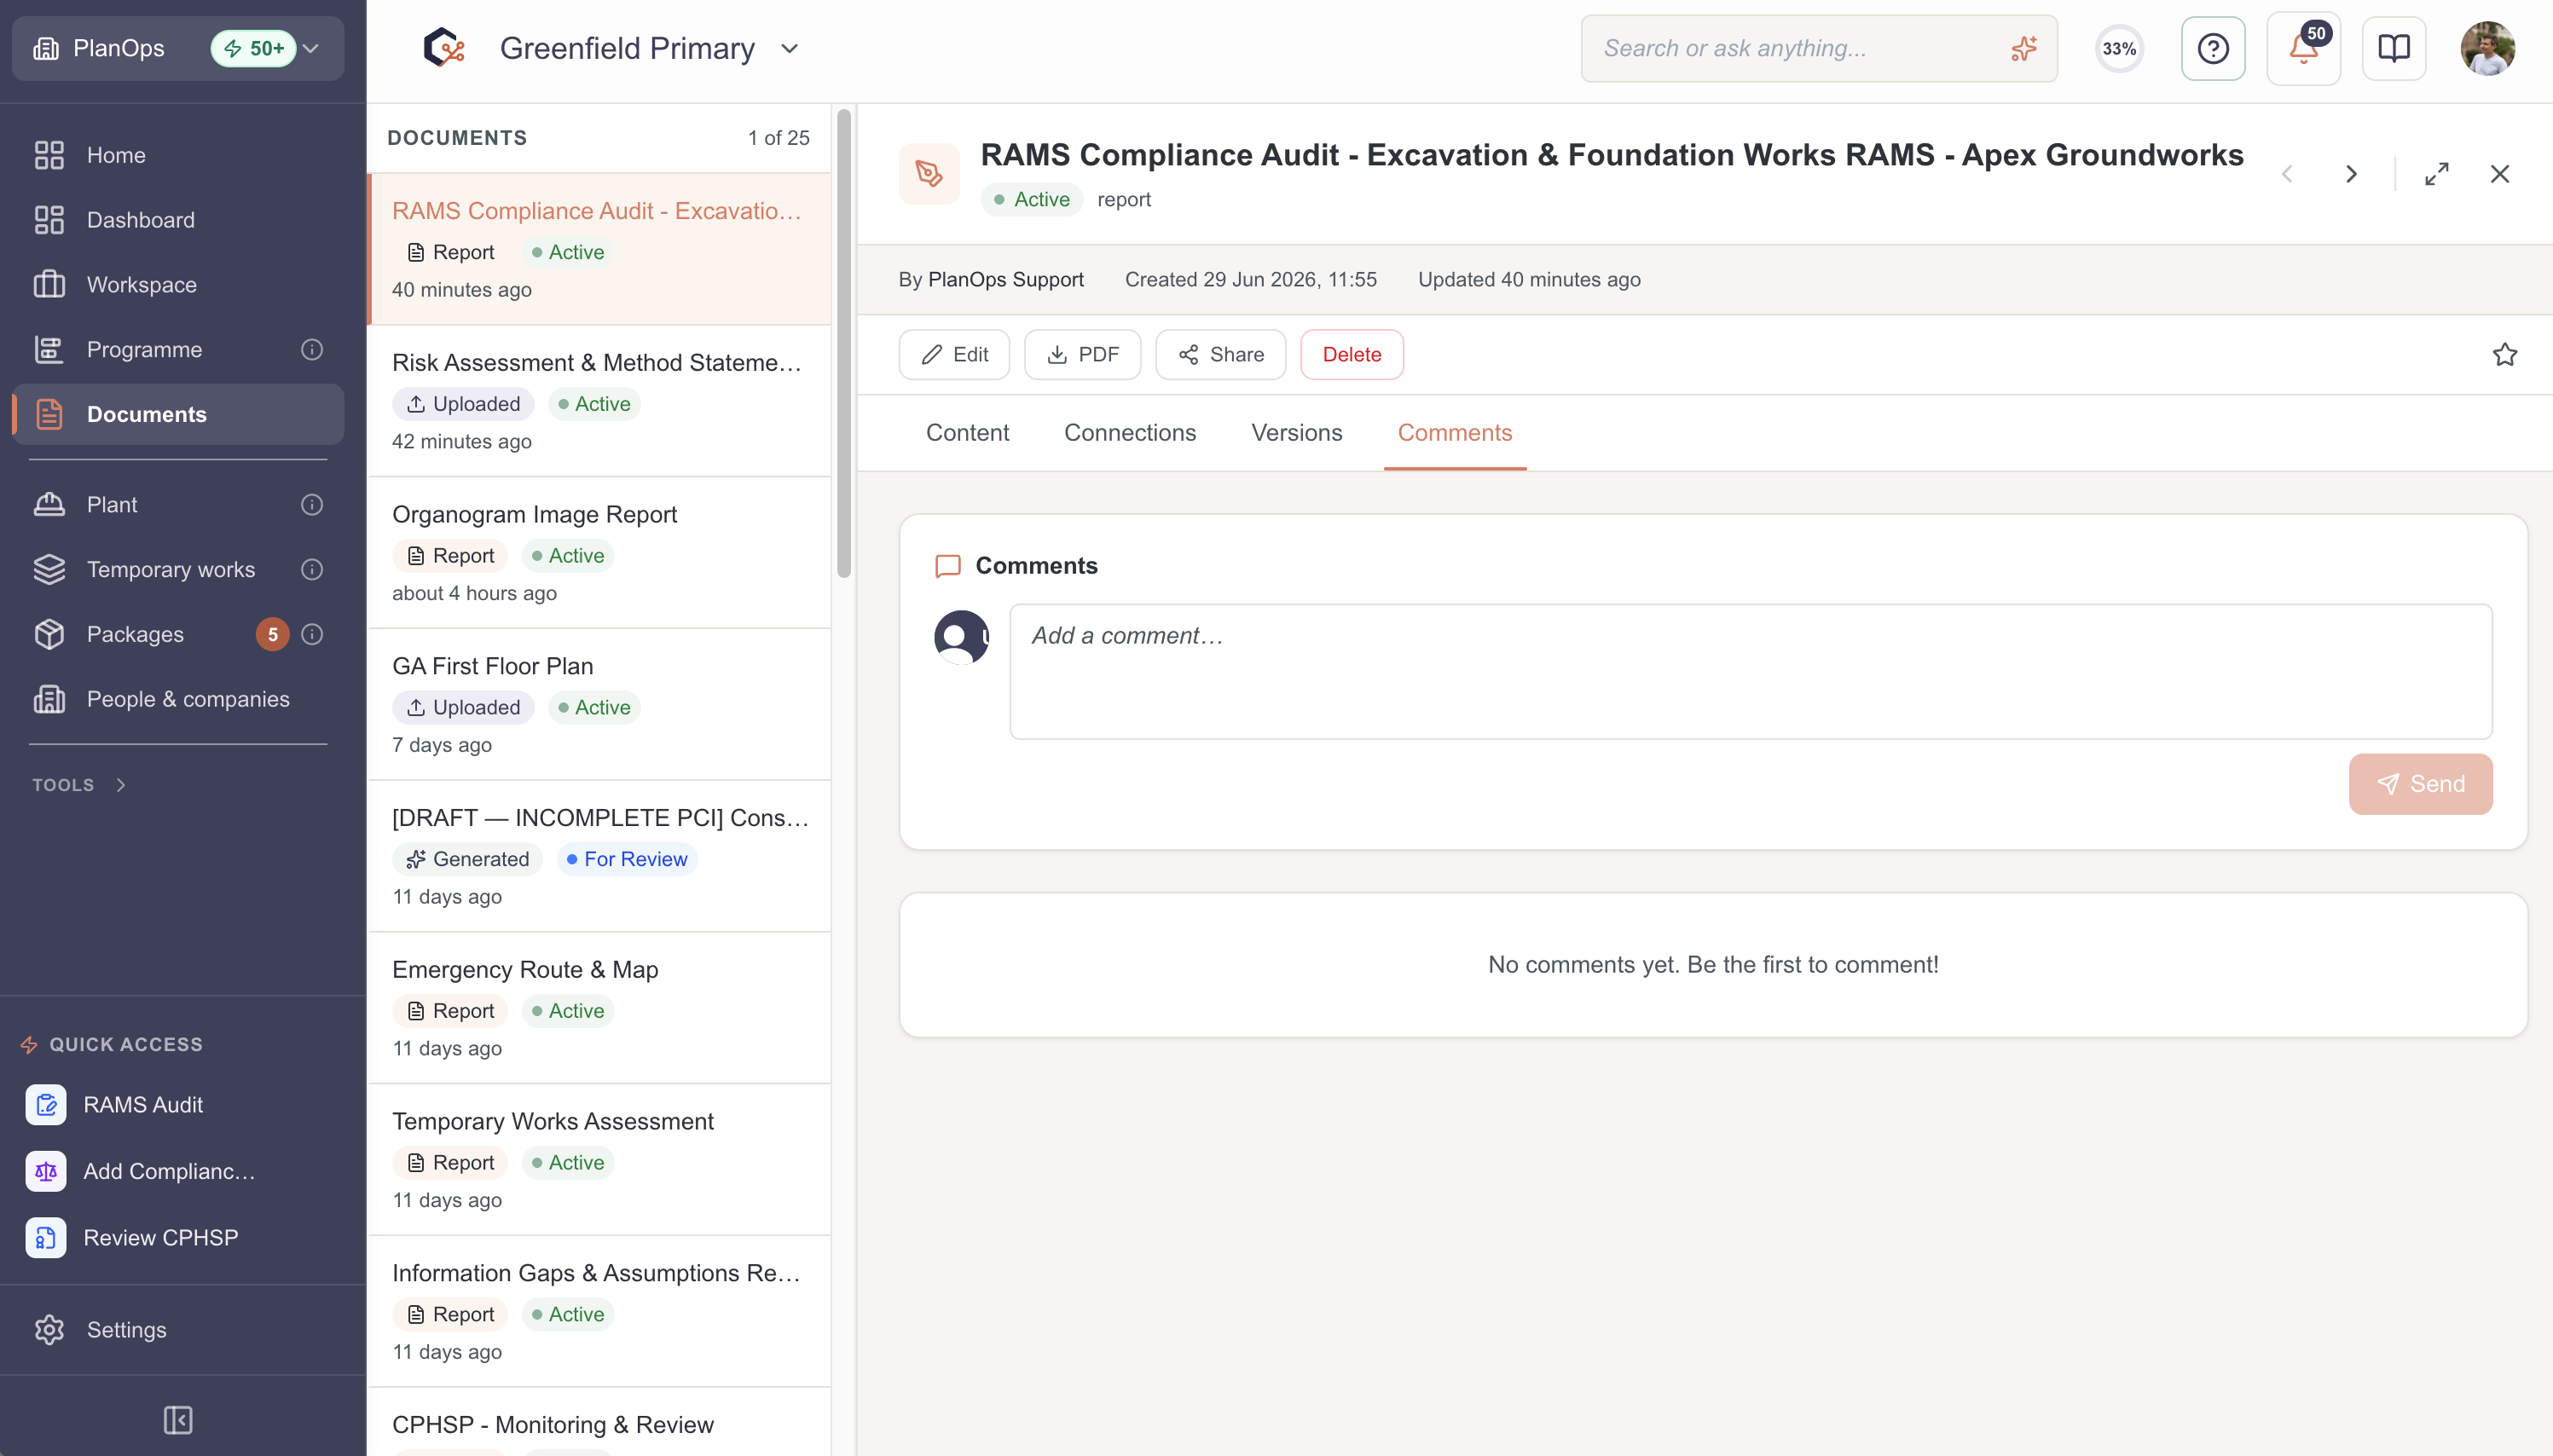
Task: Expand document to full screen icon
Action: click(x=2437, y=174)
